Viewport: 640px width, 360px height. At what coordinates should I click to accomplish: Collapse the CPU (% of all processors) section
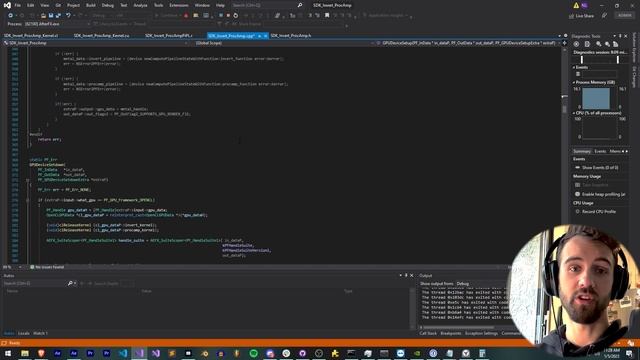click(x=573, y=113)
